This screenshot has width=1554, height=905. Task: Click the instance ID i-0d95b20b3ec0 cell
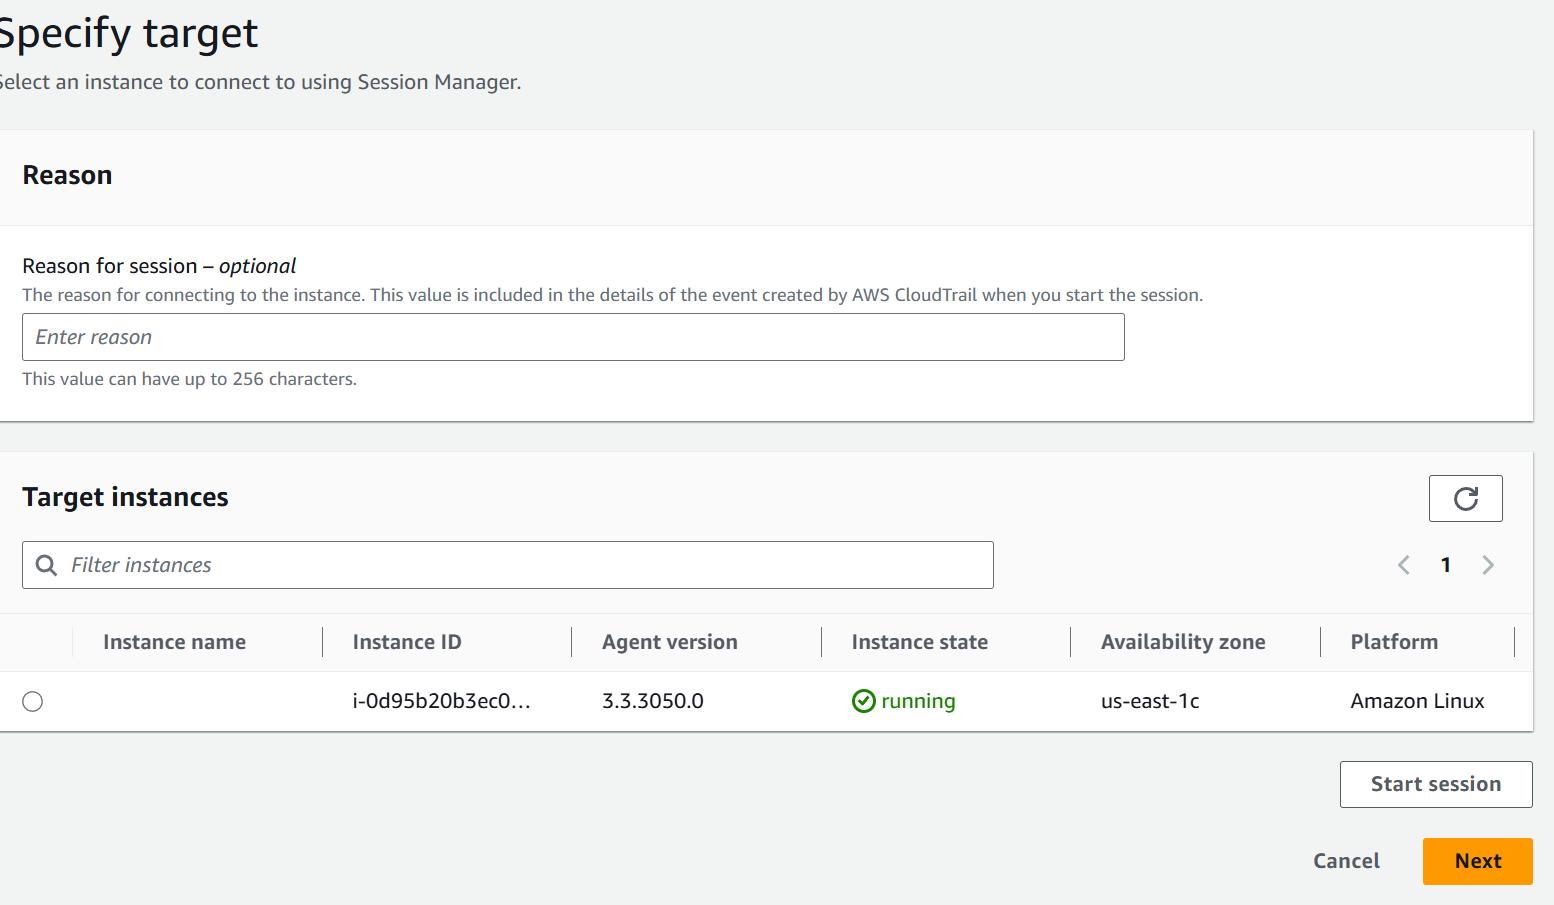click(x=441, y=701)
